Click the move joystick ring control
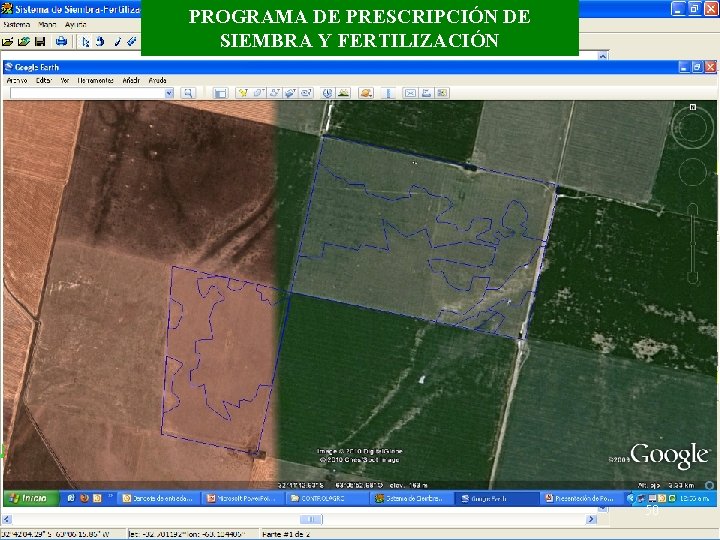Viewport: 720px width, 540px height. 692,172
